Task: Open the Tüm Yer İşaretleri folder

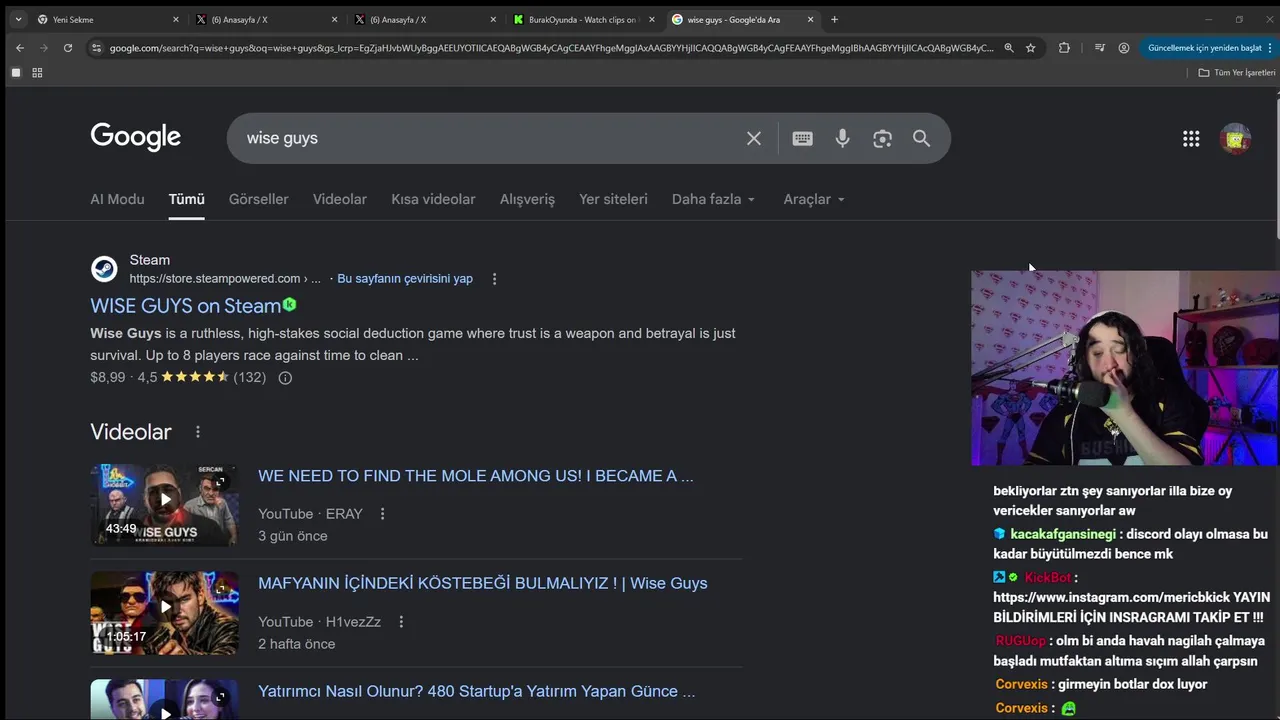Action: point(1237,72)
